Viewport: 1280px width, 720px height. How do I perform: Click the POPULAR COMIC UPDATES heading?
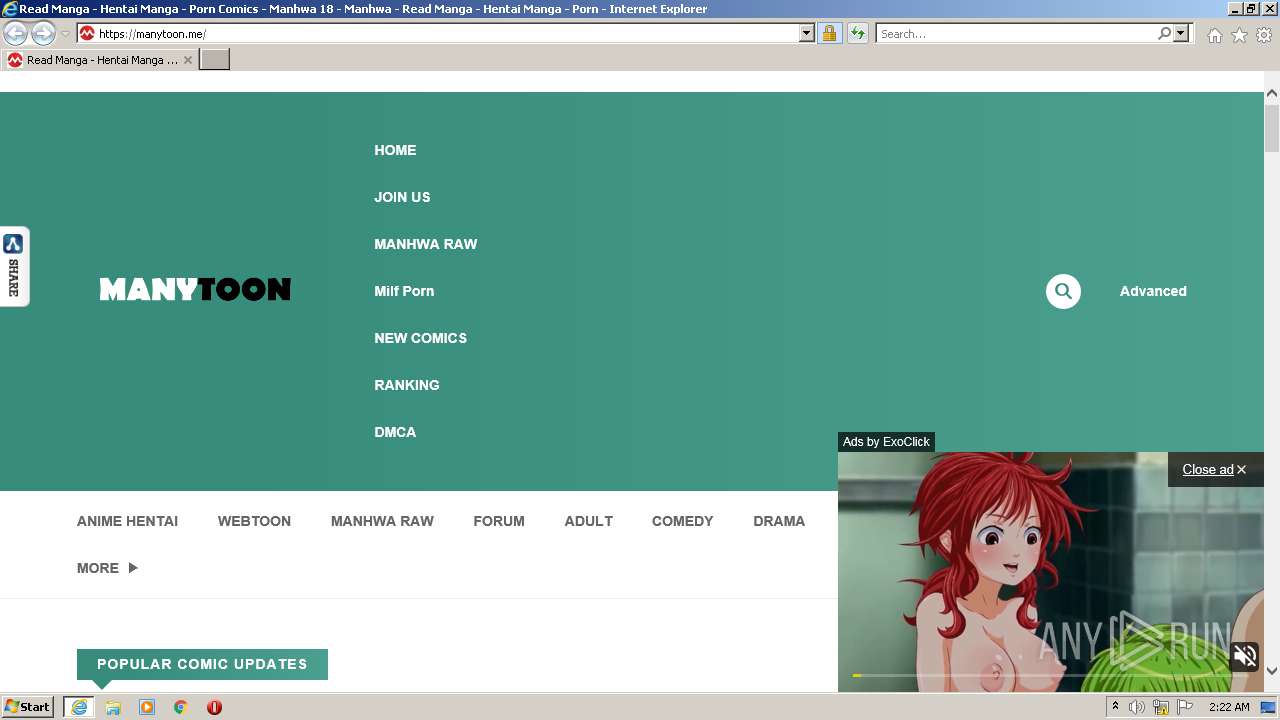(x=202, y=664)
